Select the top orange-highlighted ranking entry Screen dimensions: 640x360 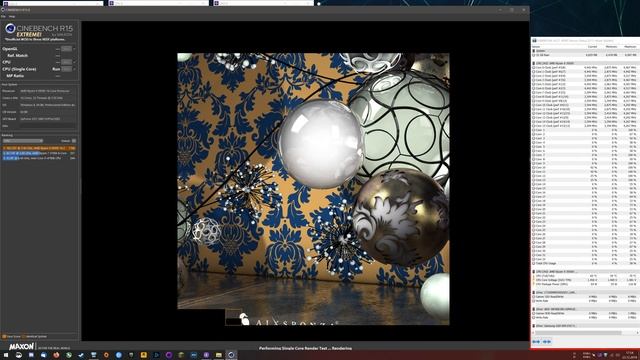tap(39, 148)
